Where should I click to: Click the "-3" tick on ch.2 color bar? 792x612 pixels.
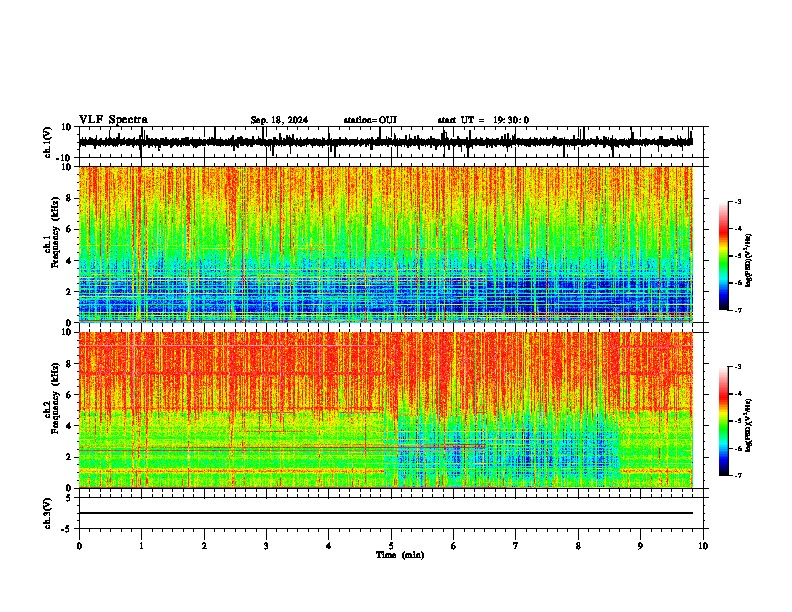click(738, 367)
